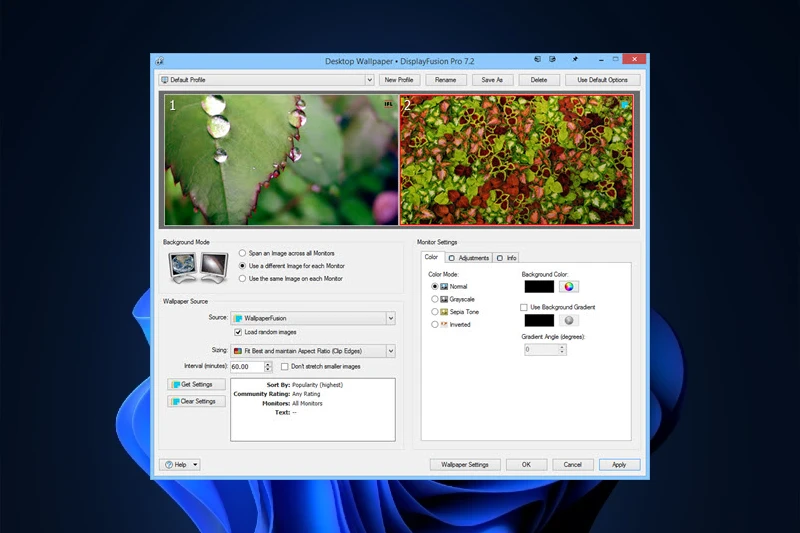Open the disabled gradient color wheel picker

tap(569, 320)
